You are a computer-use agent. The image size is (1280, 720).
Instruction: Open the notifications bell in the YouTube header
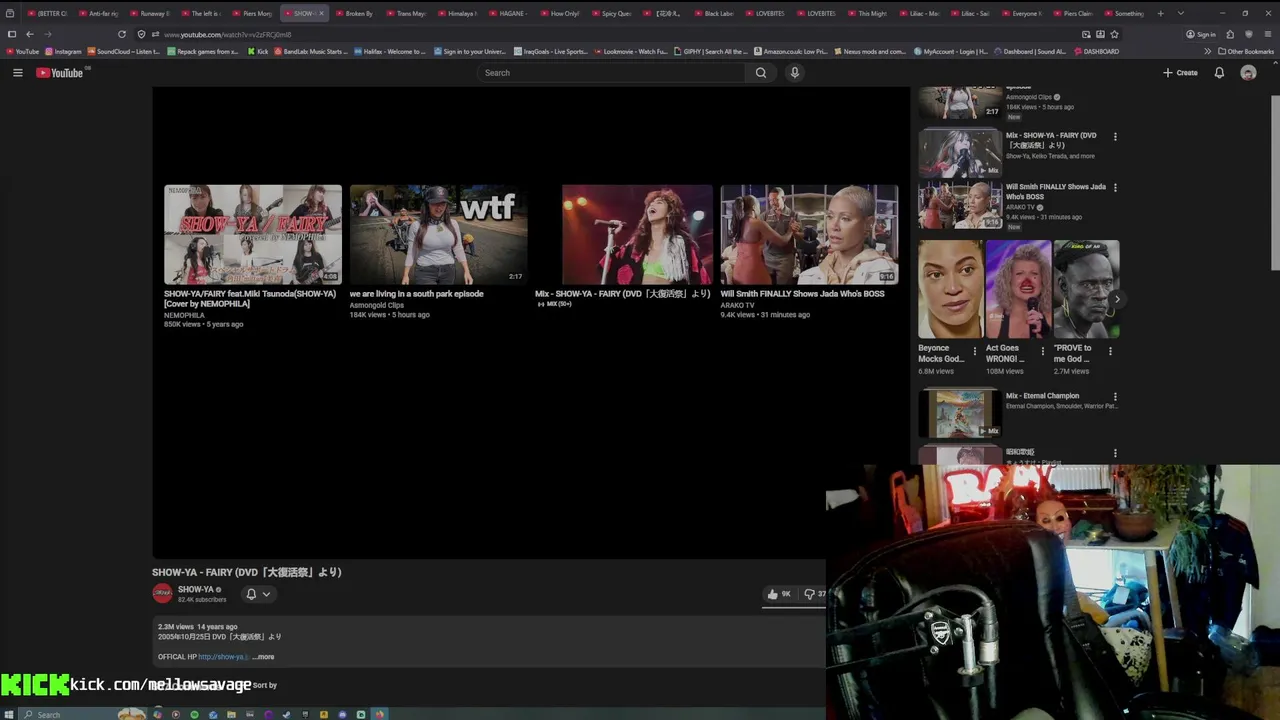pos(1219,73)
